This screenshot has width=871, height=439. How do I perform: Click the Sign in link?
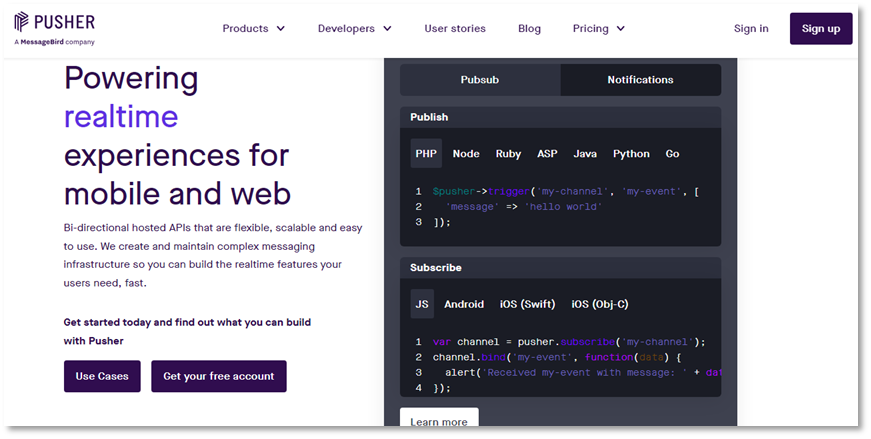[x=751, y=28]
